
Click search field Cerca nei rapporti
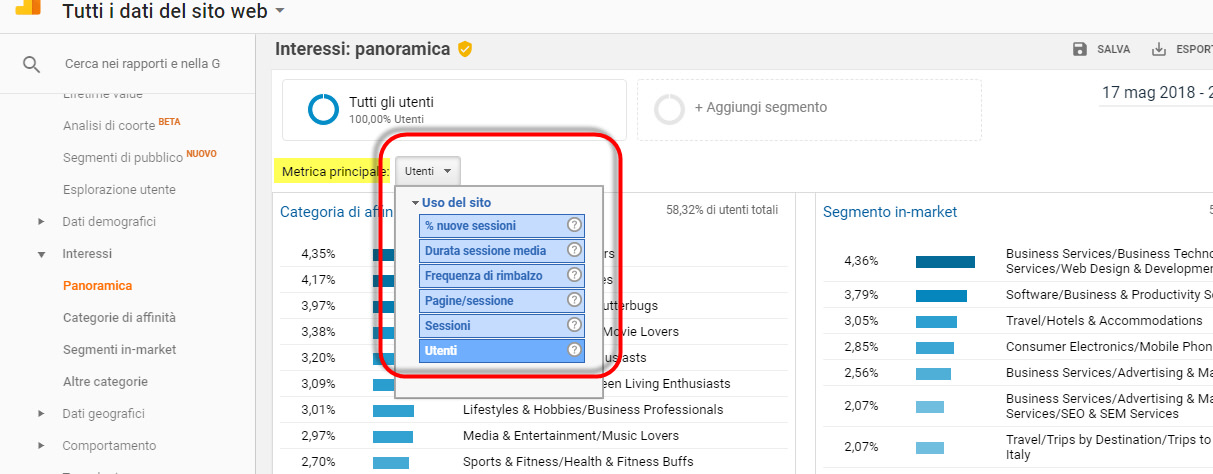(142, 64)
